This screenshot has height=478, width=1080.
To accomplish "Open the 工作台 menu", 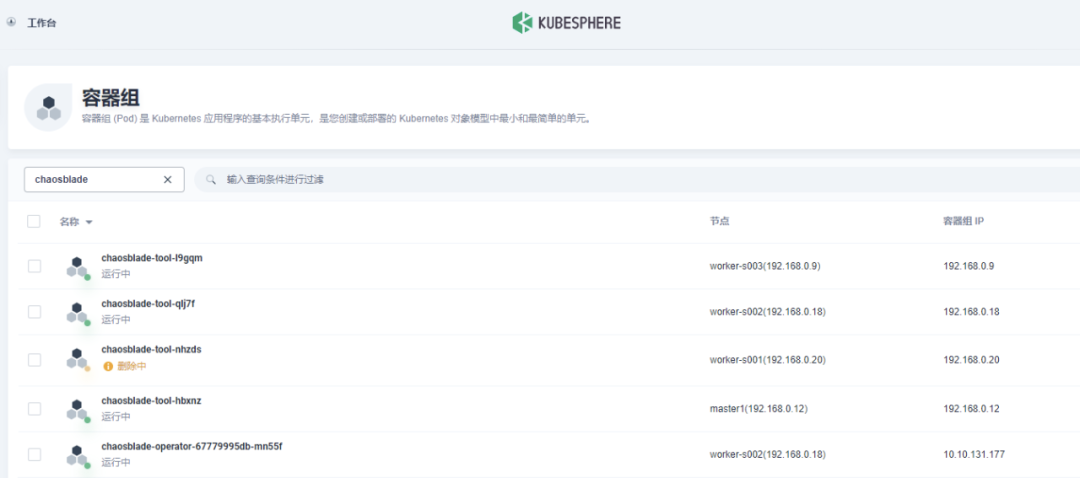I will pos(41,23).
